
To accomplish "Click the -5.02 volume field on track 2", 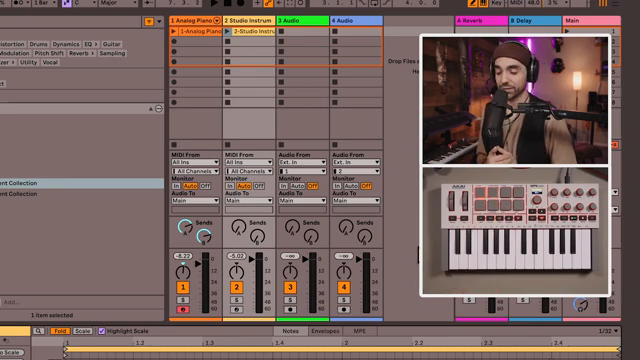I will 236,256.
